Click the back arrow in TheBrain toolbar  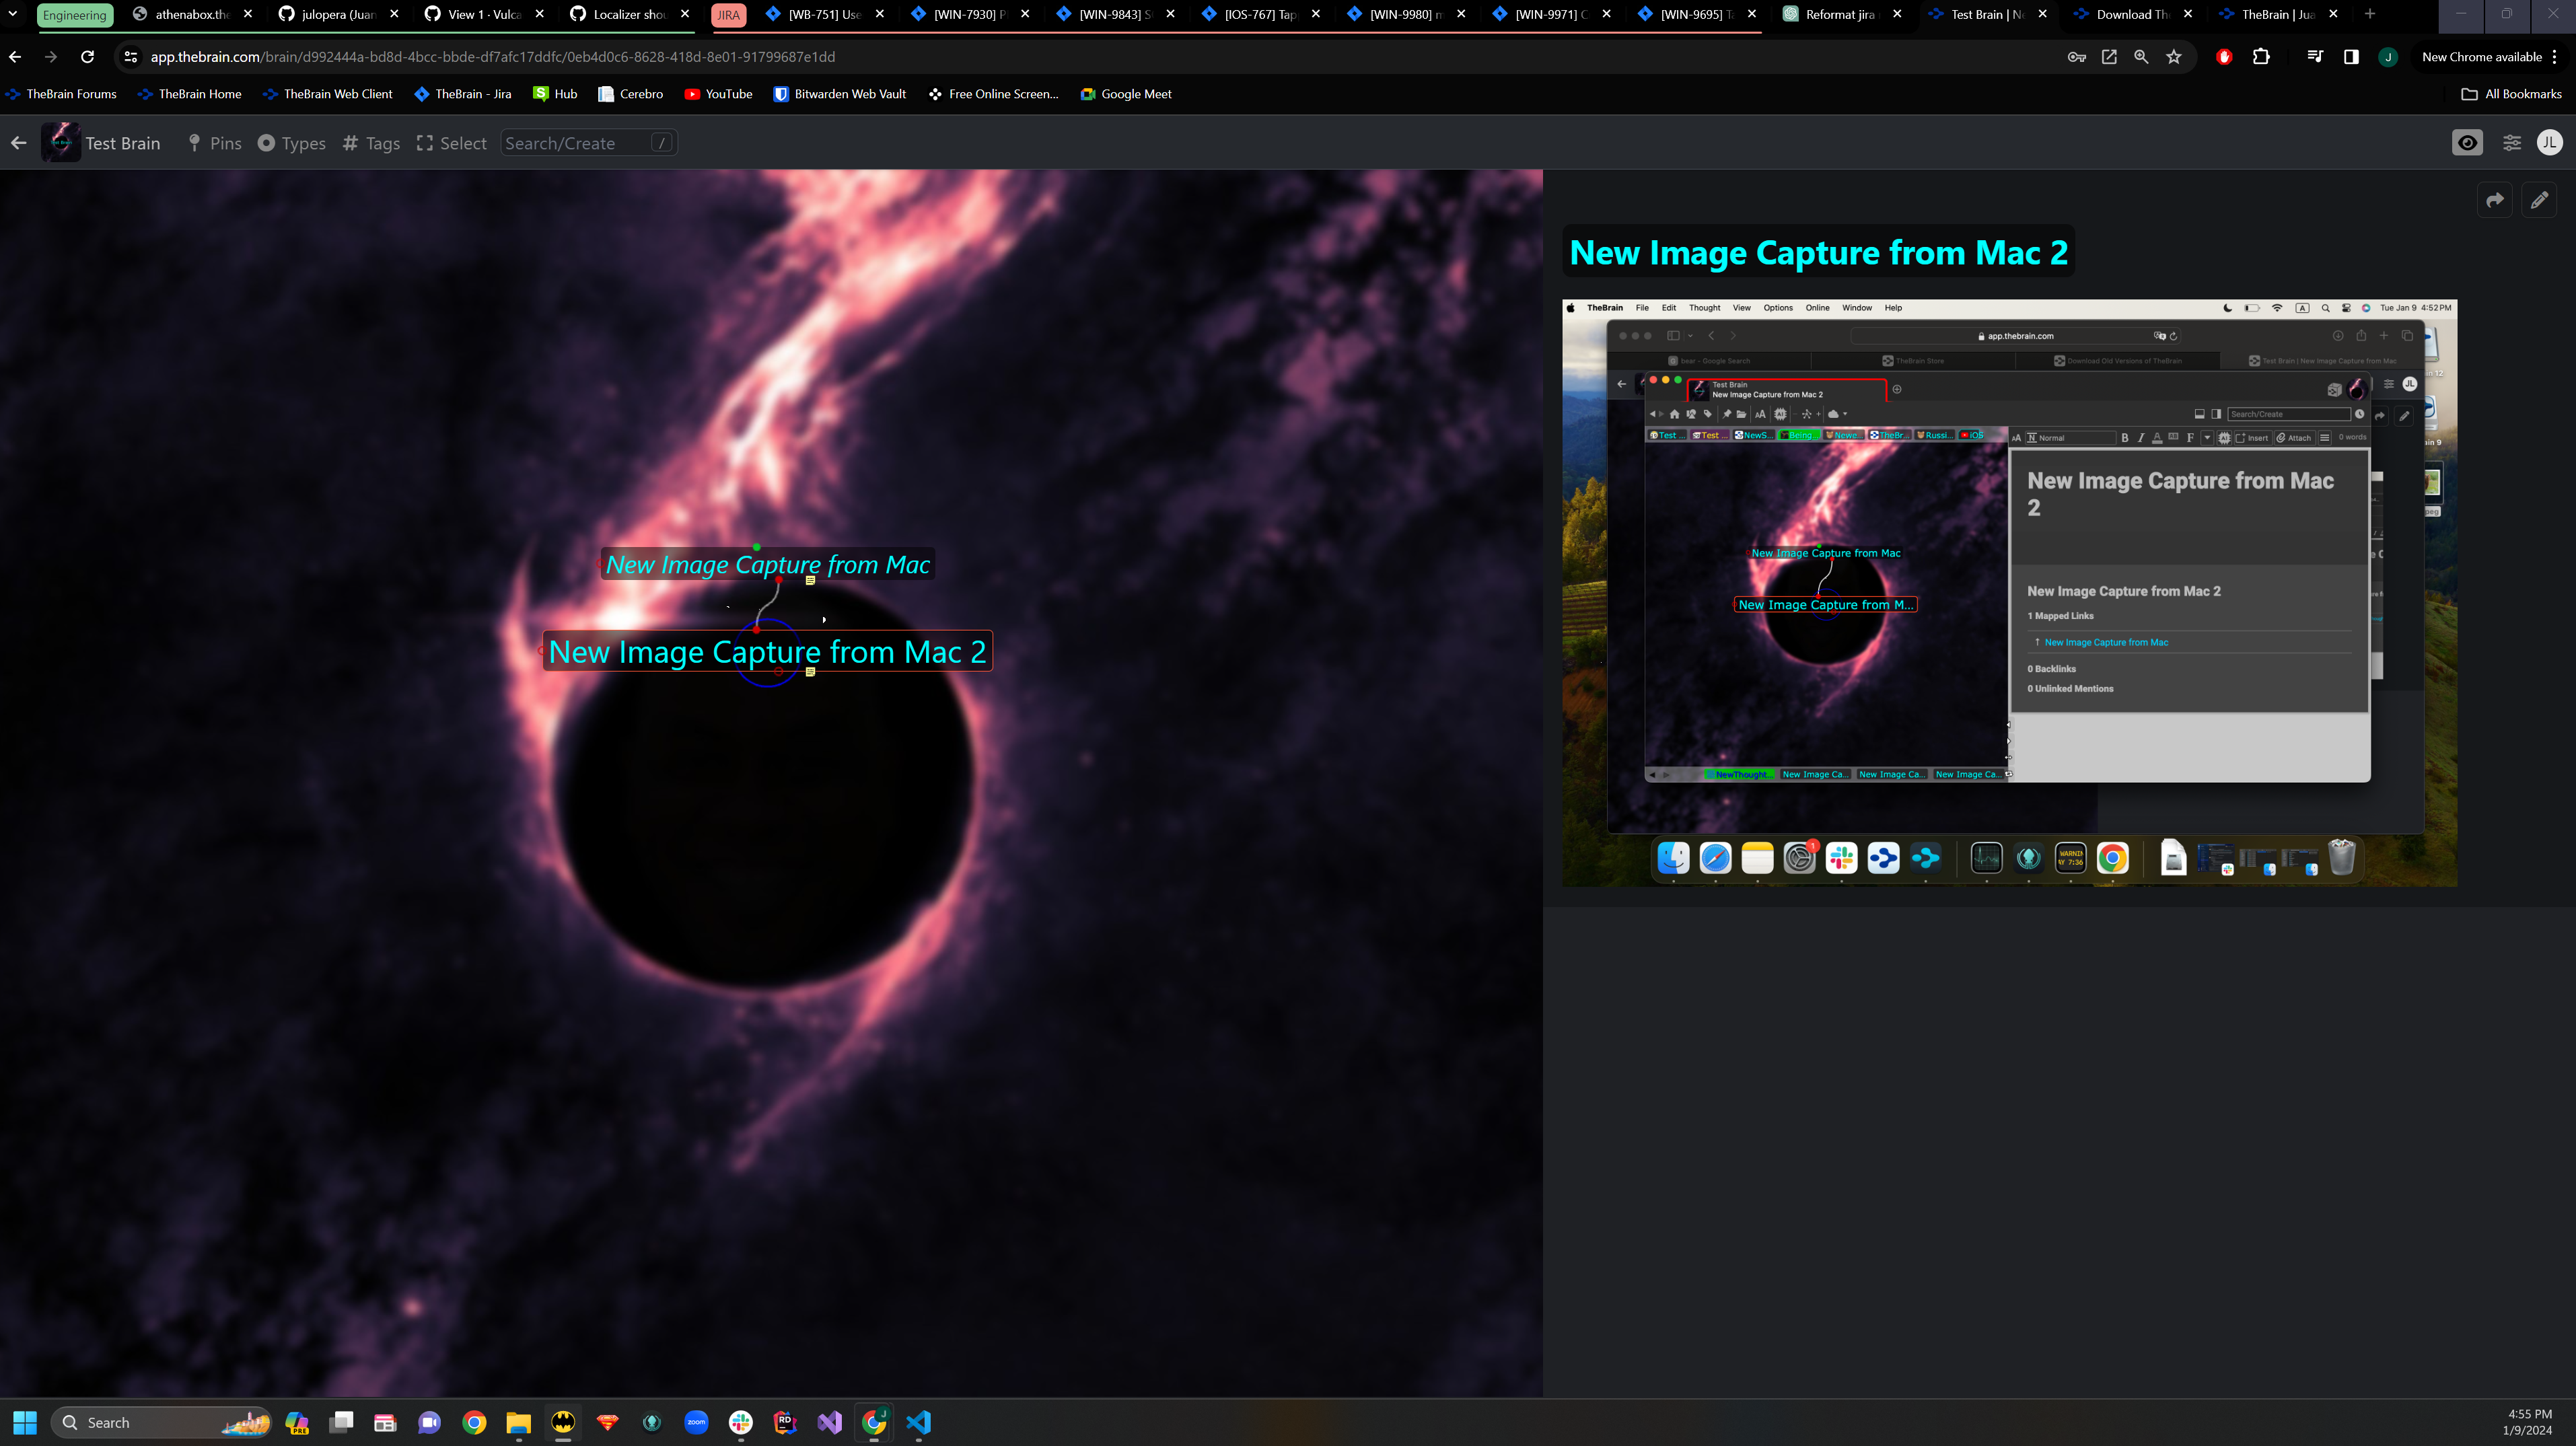18,143
